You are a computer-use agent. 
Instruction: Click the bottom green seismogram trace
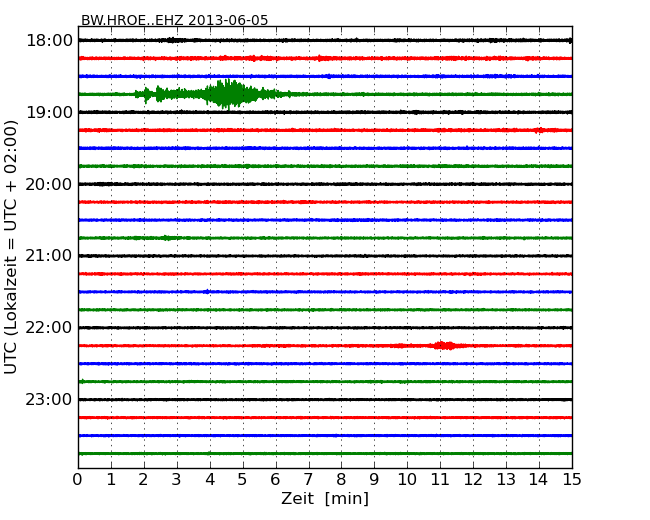pos(325,454)
